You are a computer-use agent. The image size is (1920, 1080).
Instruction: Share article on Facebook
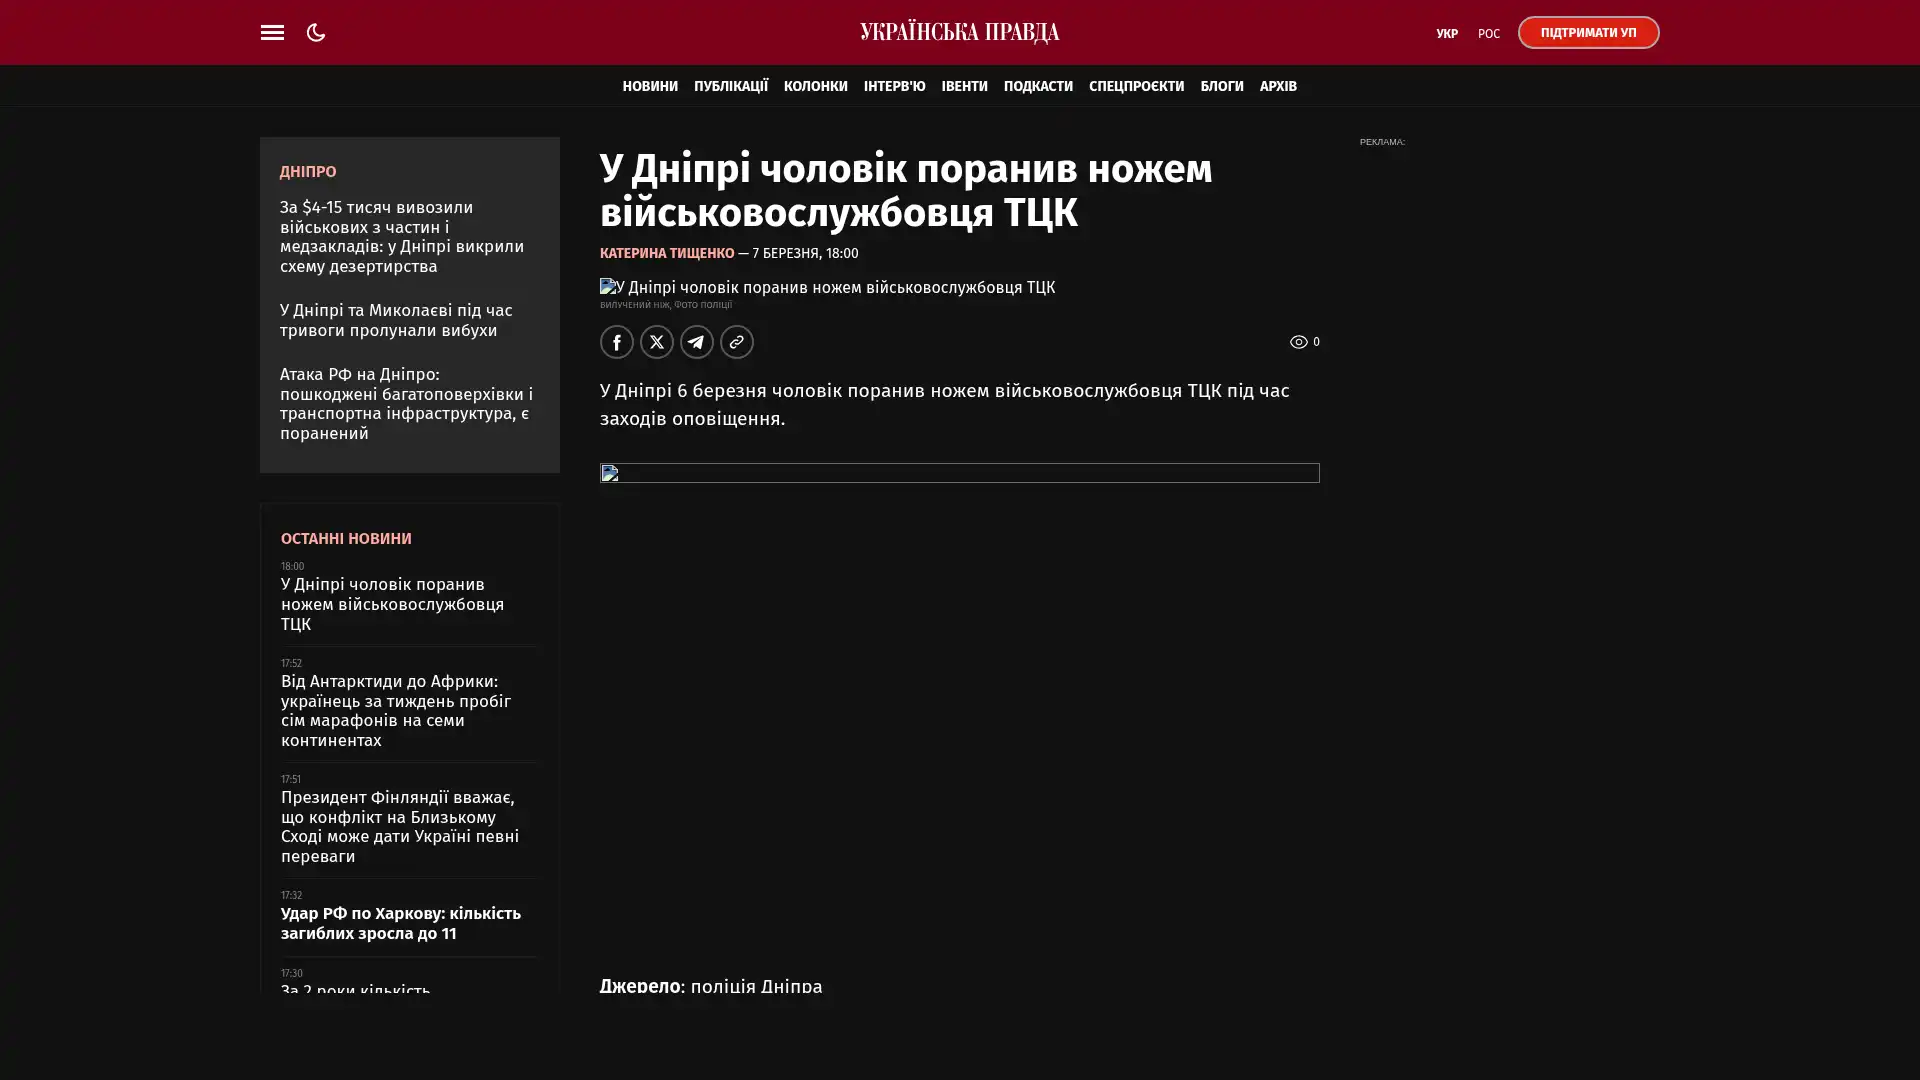[616, 342]
